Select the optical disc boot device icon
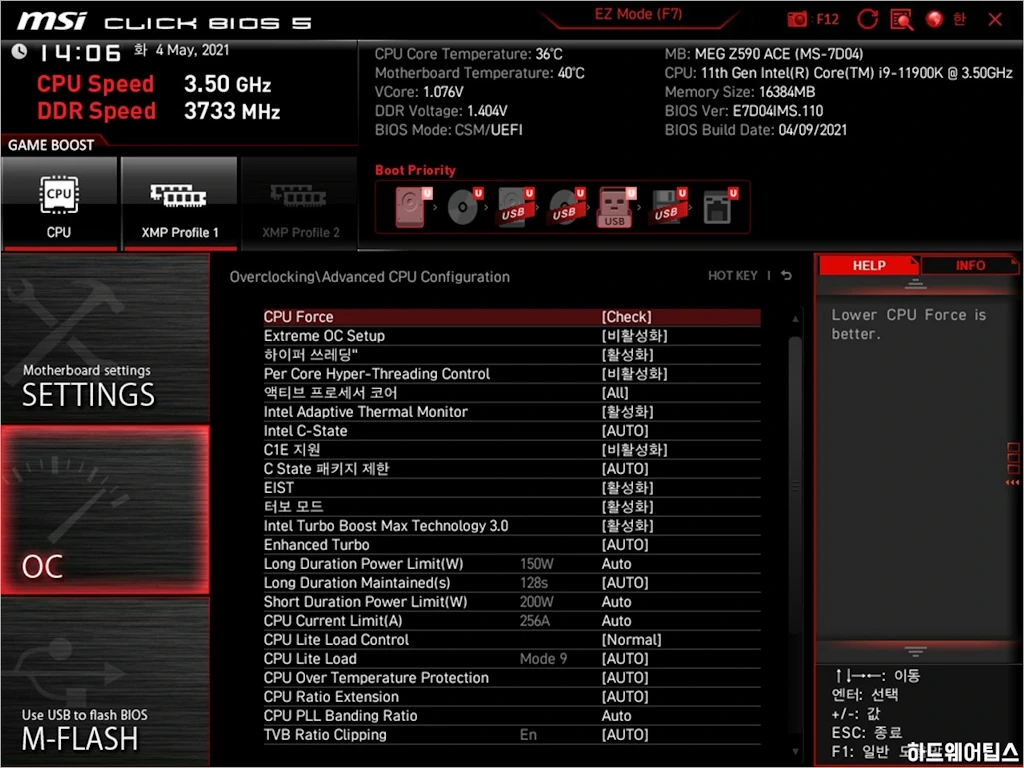This screenshot has width=1024, height=768. (464, 206)
